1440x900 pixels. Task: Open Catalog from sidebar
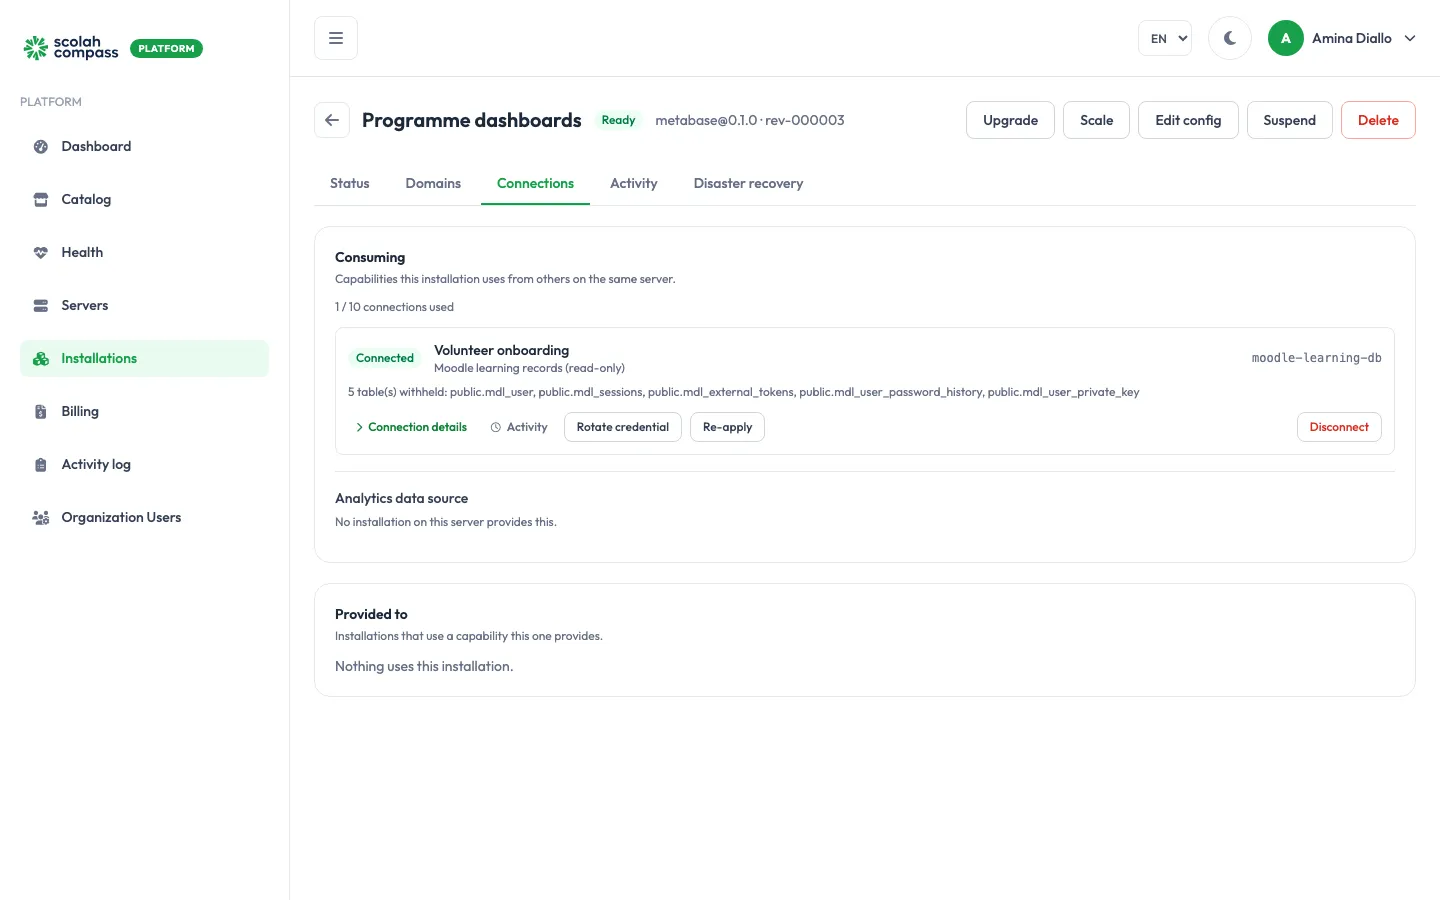[144, 200]
